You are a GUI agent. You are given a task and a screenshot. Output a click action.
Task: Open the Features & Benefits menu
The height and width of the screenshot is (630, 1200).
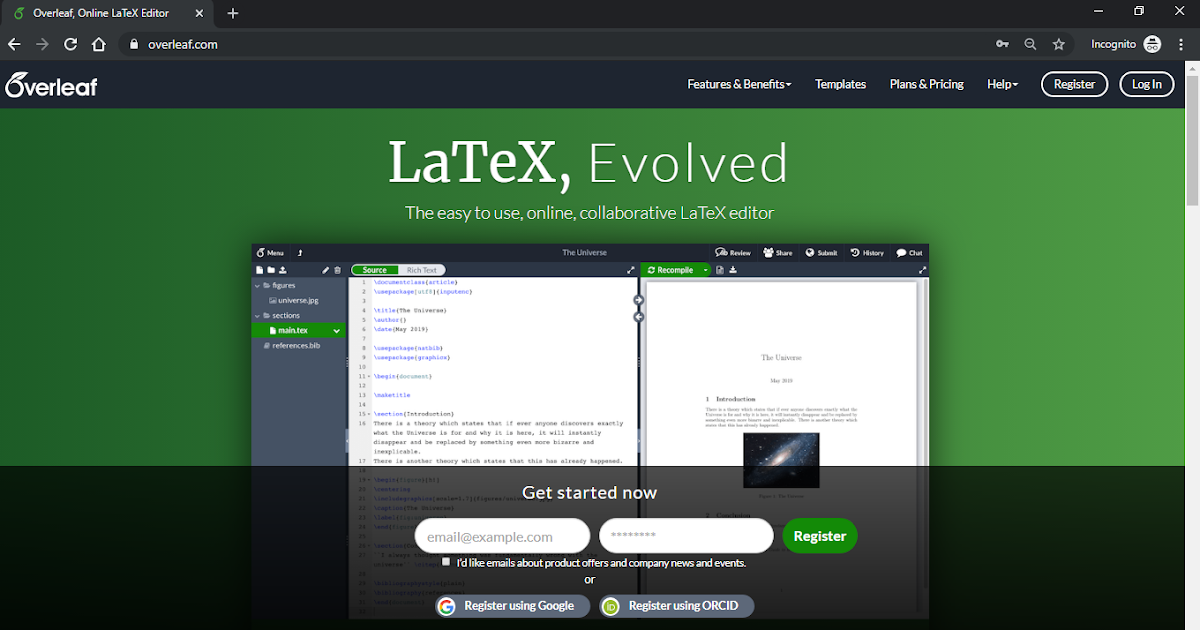[739, 84]
